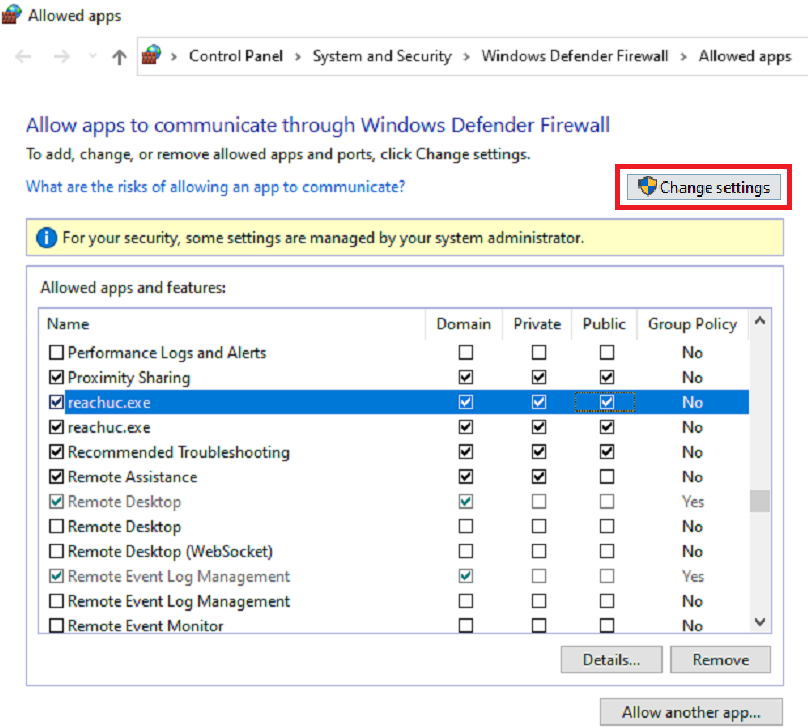Toggle Domain checkbox for highlighted reachuc.exe
This screenshot has height=728, width=808.
coord(465,402)
